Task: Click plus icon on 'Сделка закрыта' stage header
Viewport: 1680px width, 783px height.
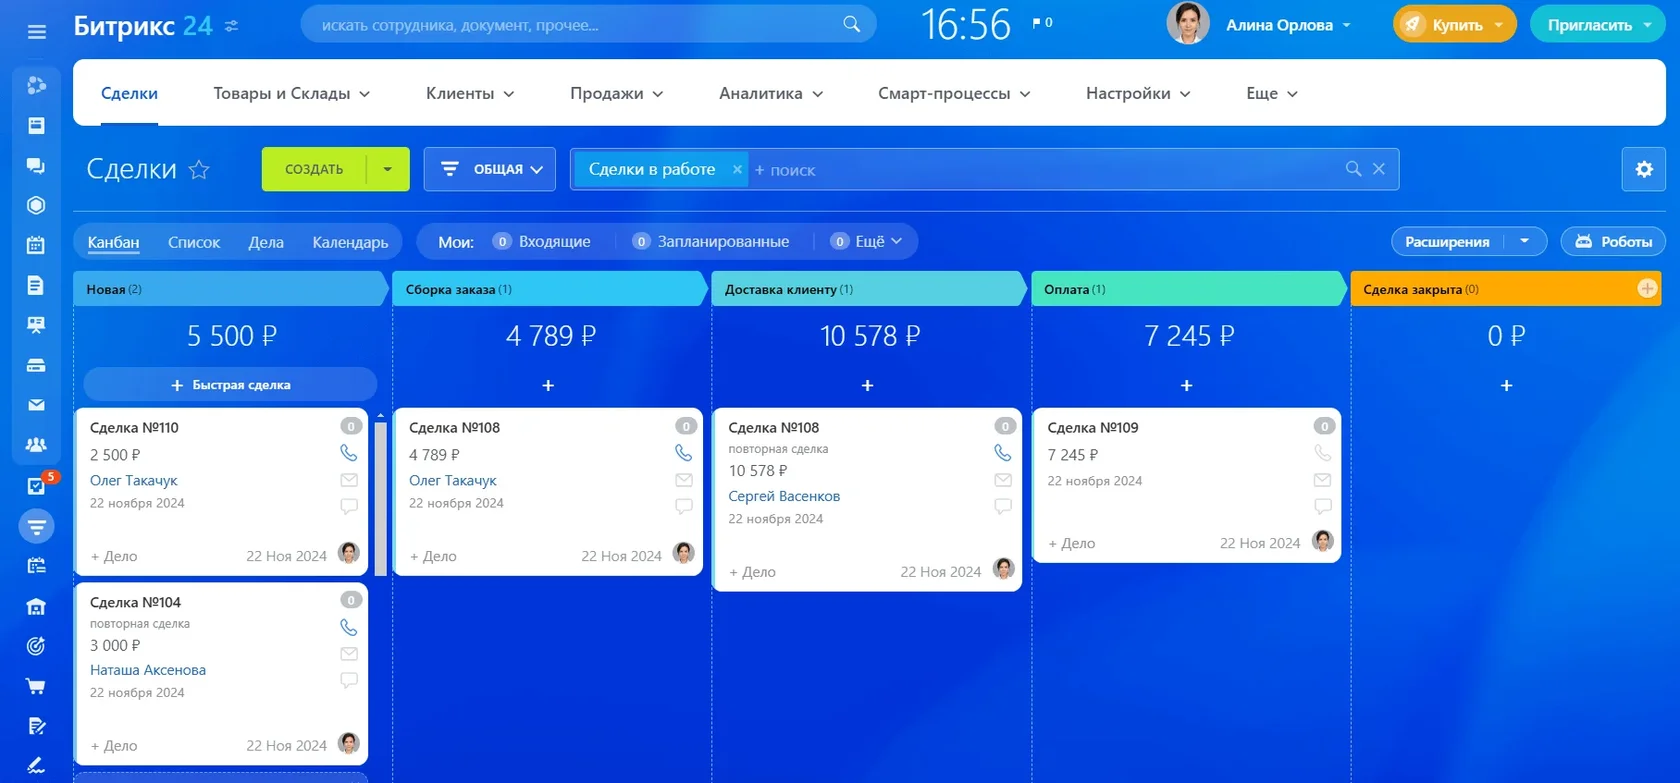Action: tap(1647, 289)
